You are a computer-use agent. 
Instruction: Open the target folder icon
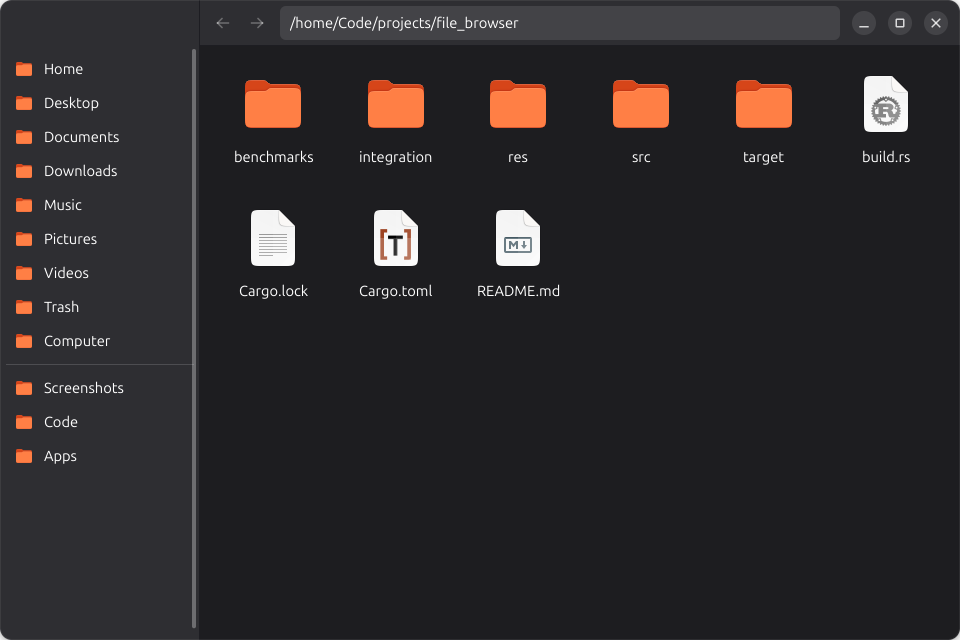(x=763, y=104)
